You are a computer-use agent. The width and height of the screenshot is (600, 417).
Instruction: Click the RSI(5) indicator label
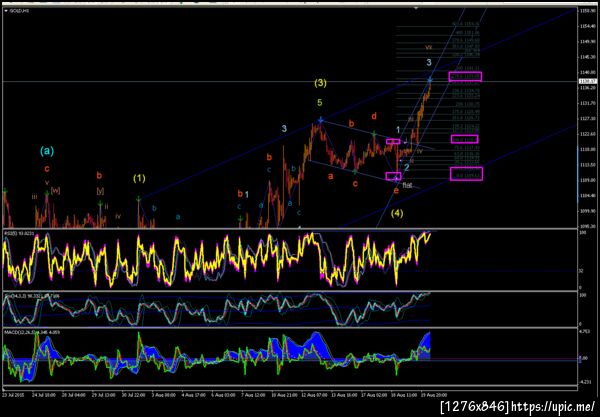tap(19, 233)
